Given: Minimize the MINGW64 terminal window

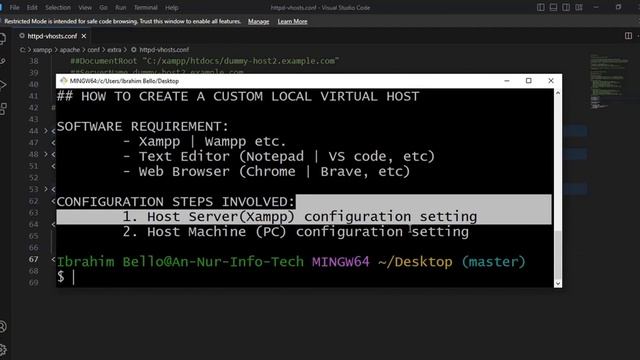Looking at the screenshot, I should (507, 81).
